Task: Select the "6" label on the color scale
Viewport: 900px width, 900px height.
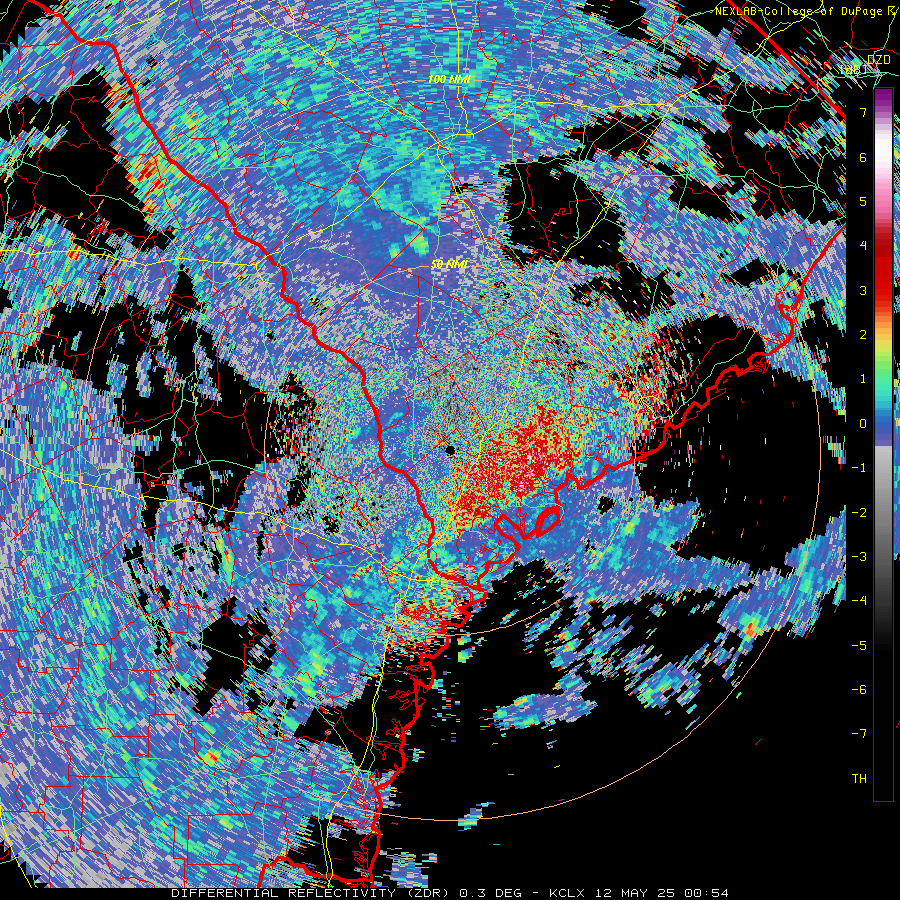Action: click(863, 157)
